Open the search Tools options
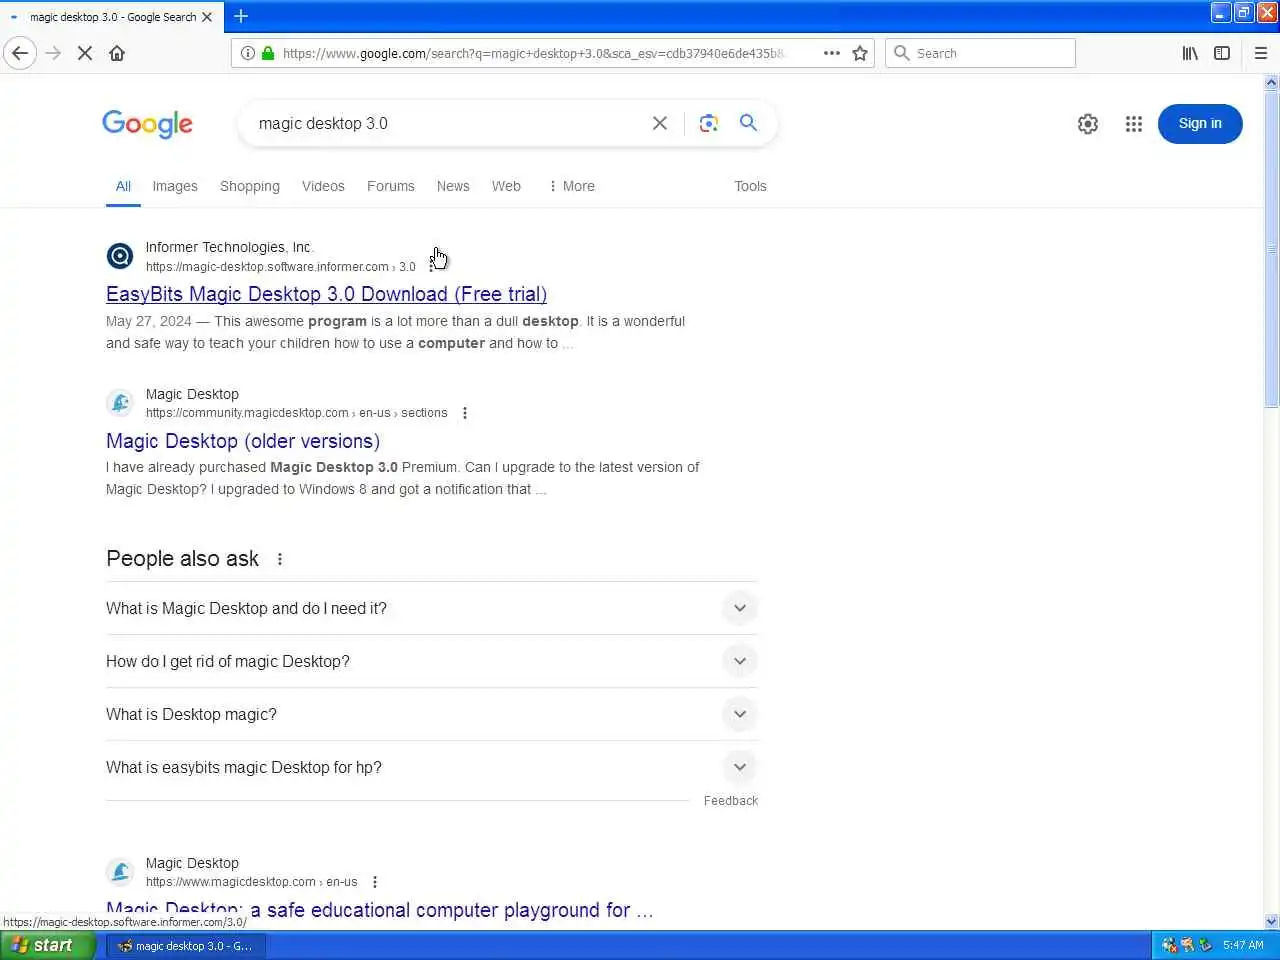The height and width of the screenshot is (960, 1280). (750, 186)
